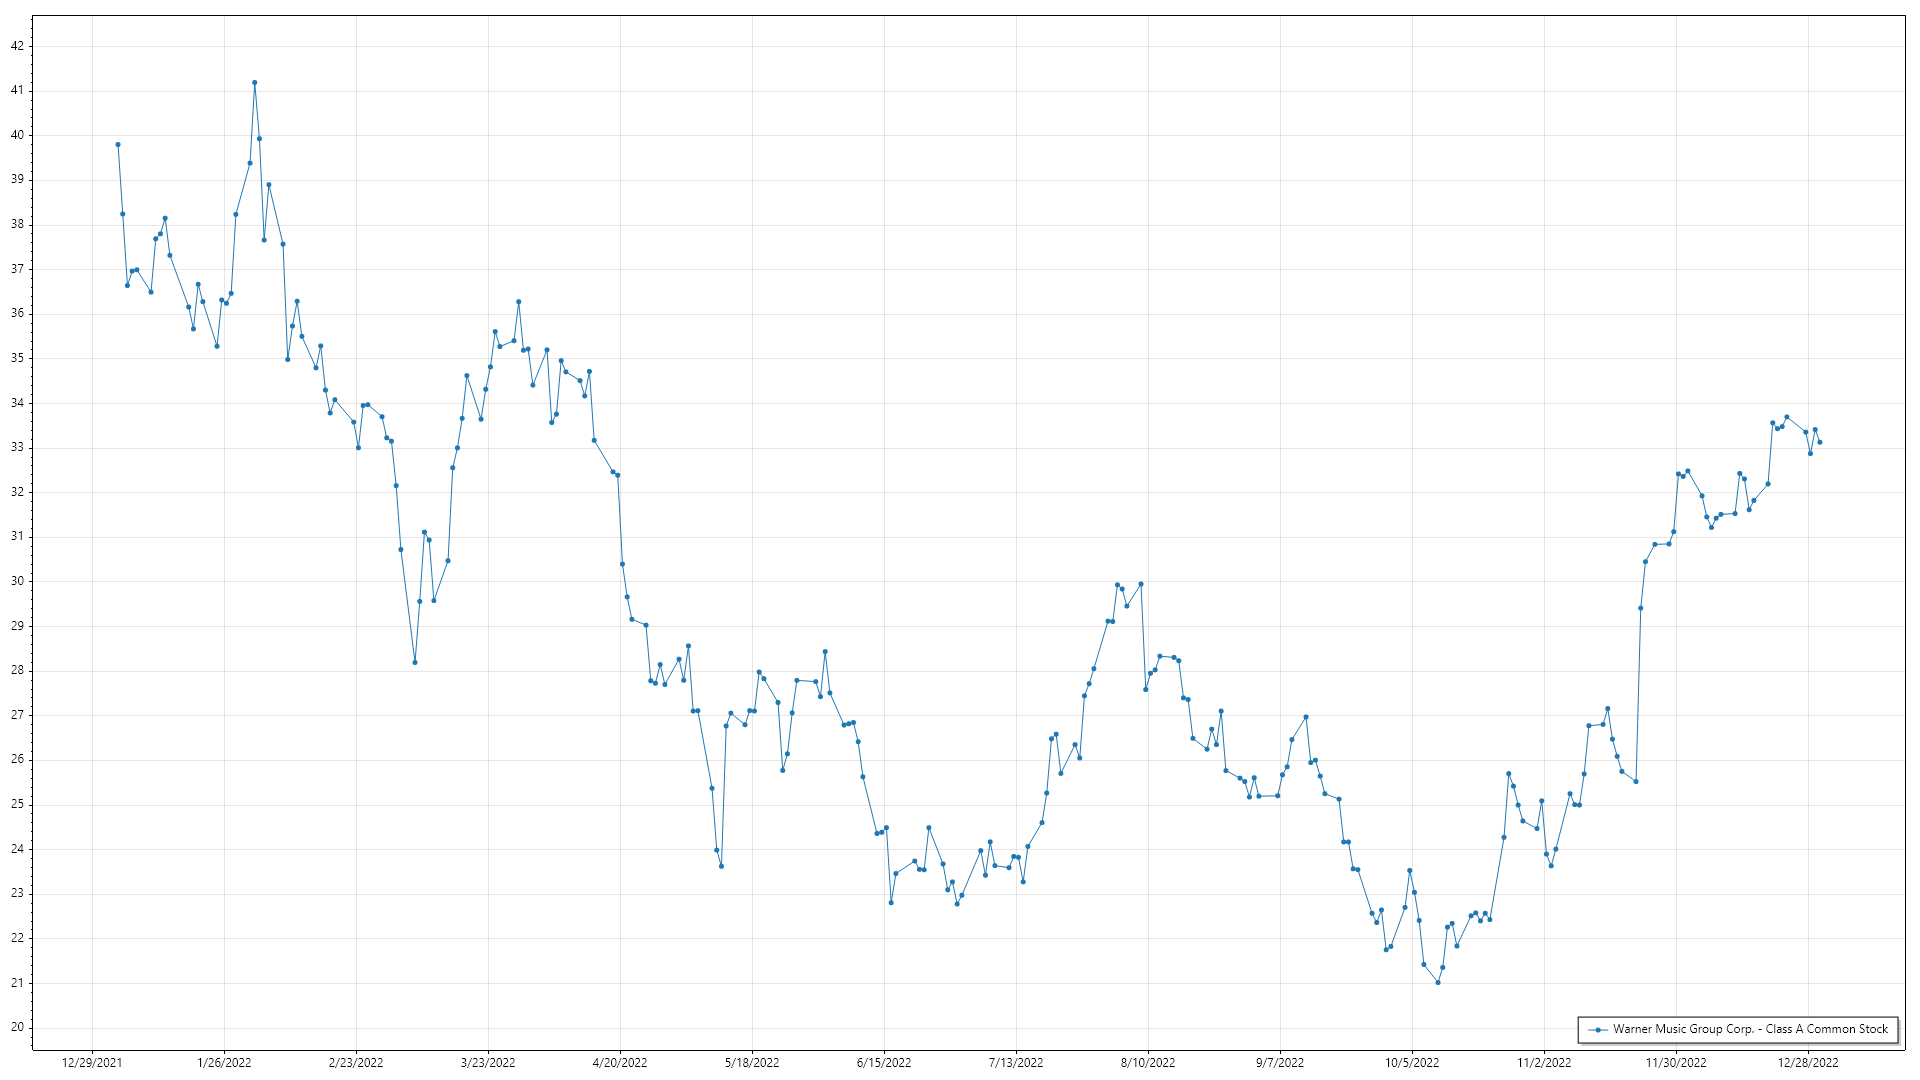Click the lowest data point near 21
The image size is (1920, 1080).
tap(1438, 983)
